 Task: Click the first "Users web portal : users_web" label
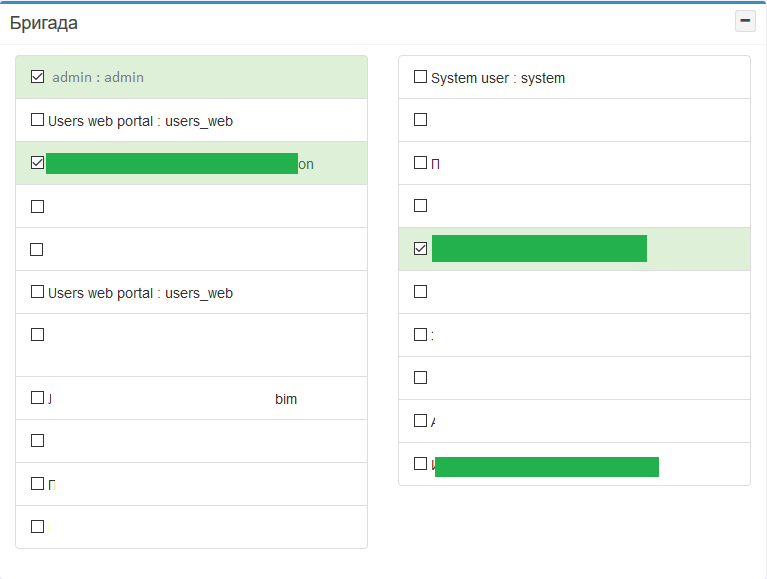point(140,121)
